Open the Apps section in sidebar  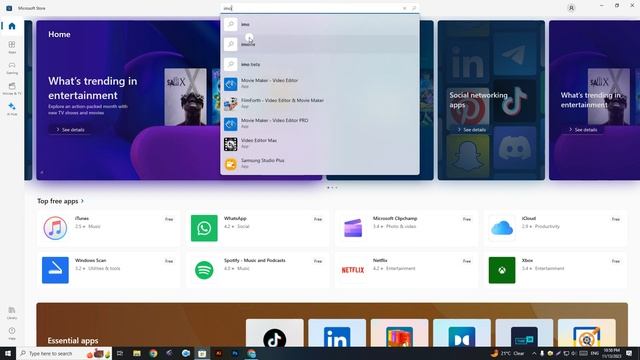coord(12,47)
